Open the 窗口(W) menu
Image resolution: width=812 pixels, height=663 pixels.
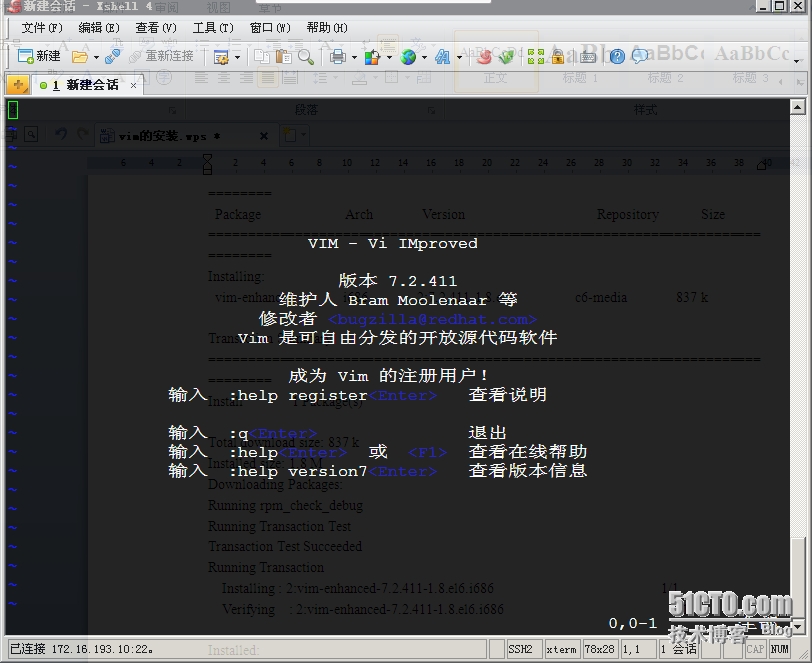coord(270,27)
